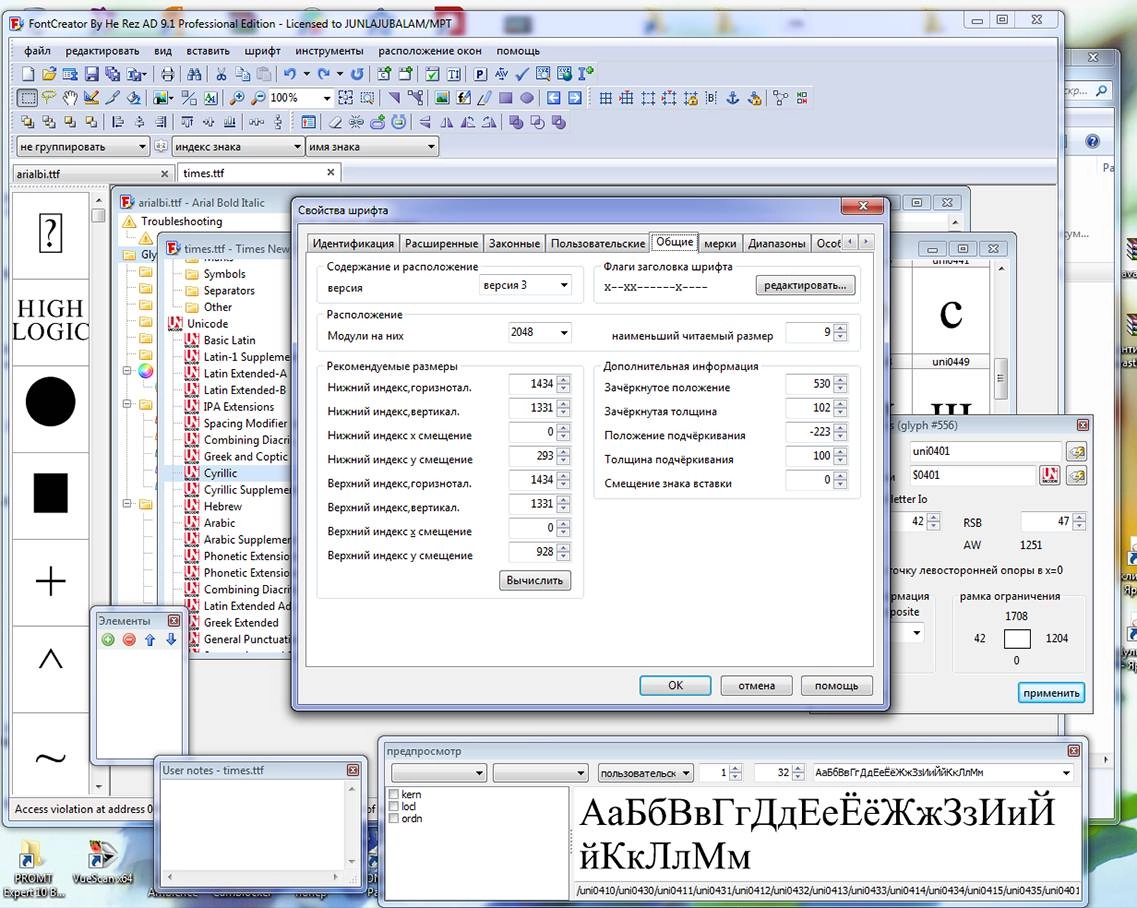Screen dimensions: 1137x908
Task: Enable the kern feature checkbox
Action: (x=394, y=794)
